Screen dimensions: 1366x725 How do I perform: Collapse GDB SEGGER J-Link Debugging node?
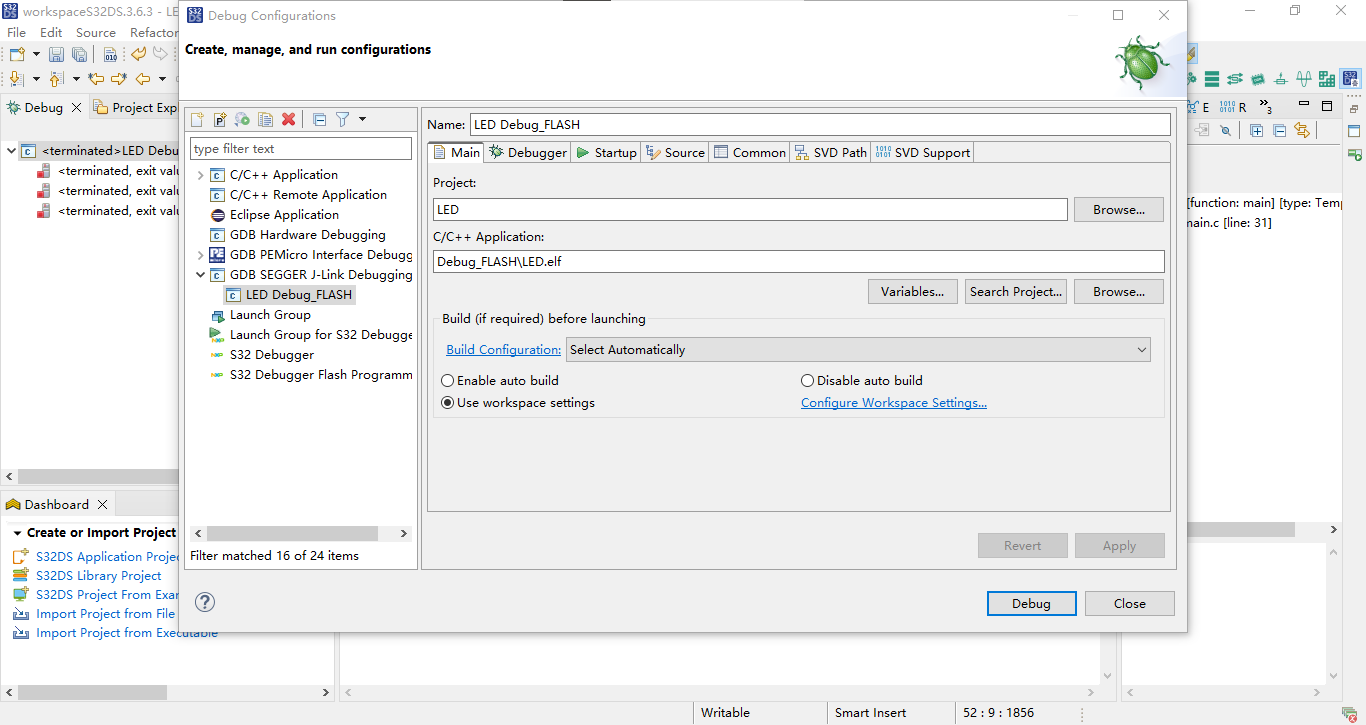(x=200, y=275)
